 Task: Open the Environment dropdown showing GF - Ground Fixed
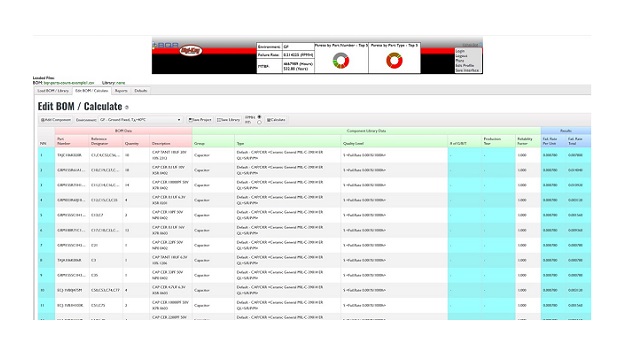click(140, 120)
